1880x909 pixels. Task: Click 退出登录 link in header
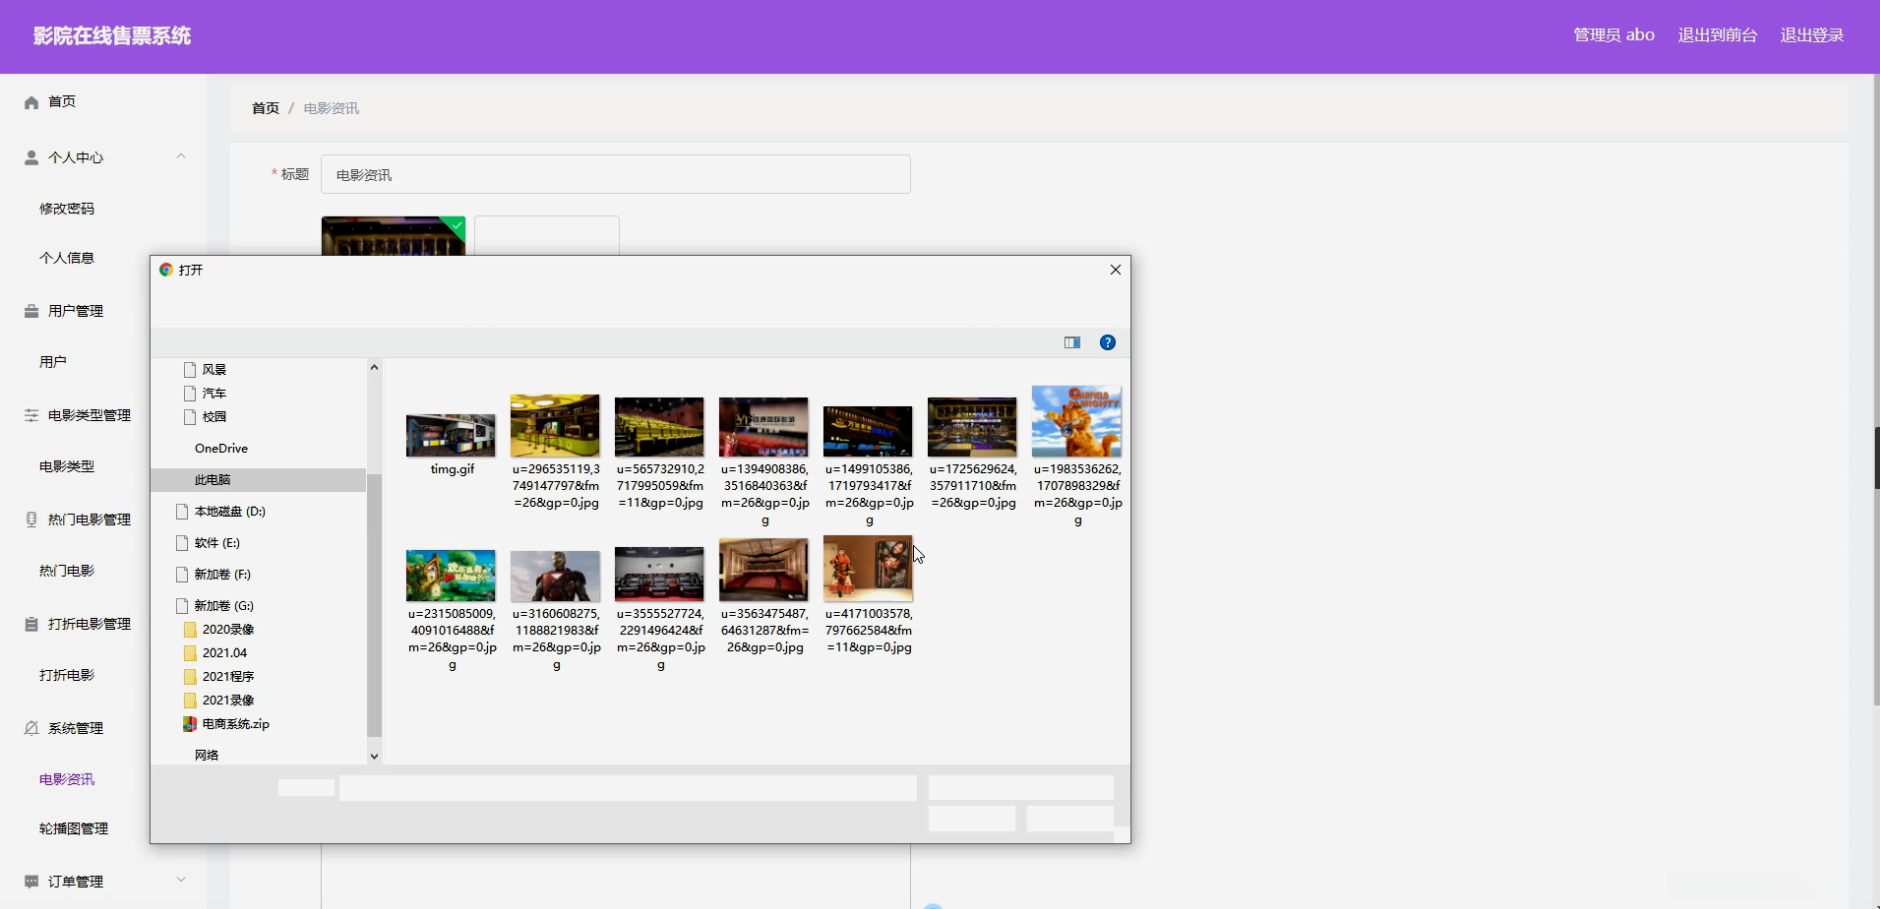click(1811, 35)
